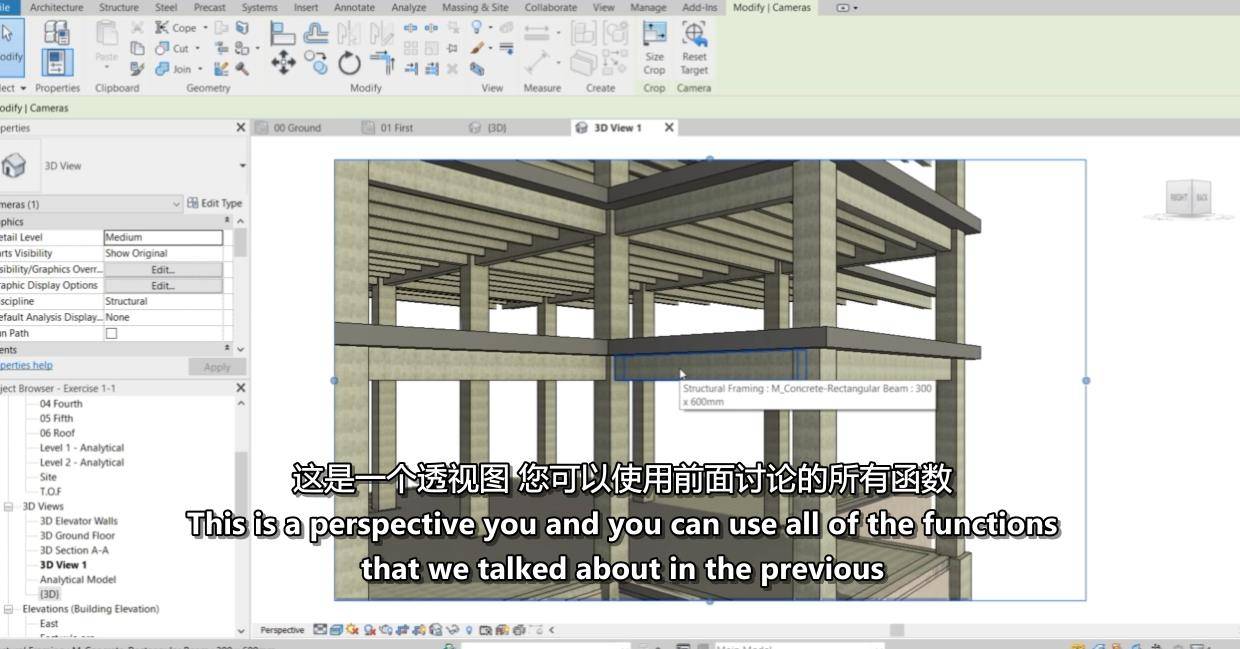The image size is (1240, 649).
Task: Click the Cope geometry tool
Action: (177, 28)
